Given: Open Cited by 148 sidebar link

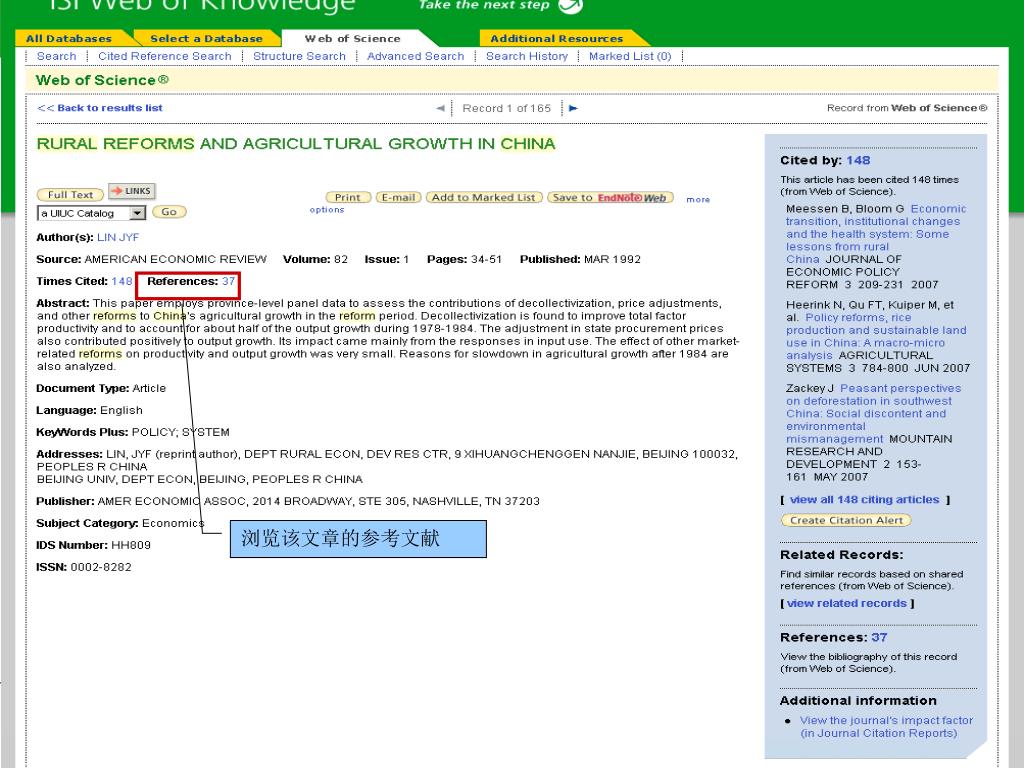Looking at the screenshot, I should [x=858, y=161].
